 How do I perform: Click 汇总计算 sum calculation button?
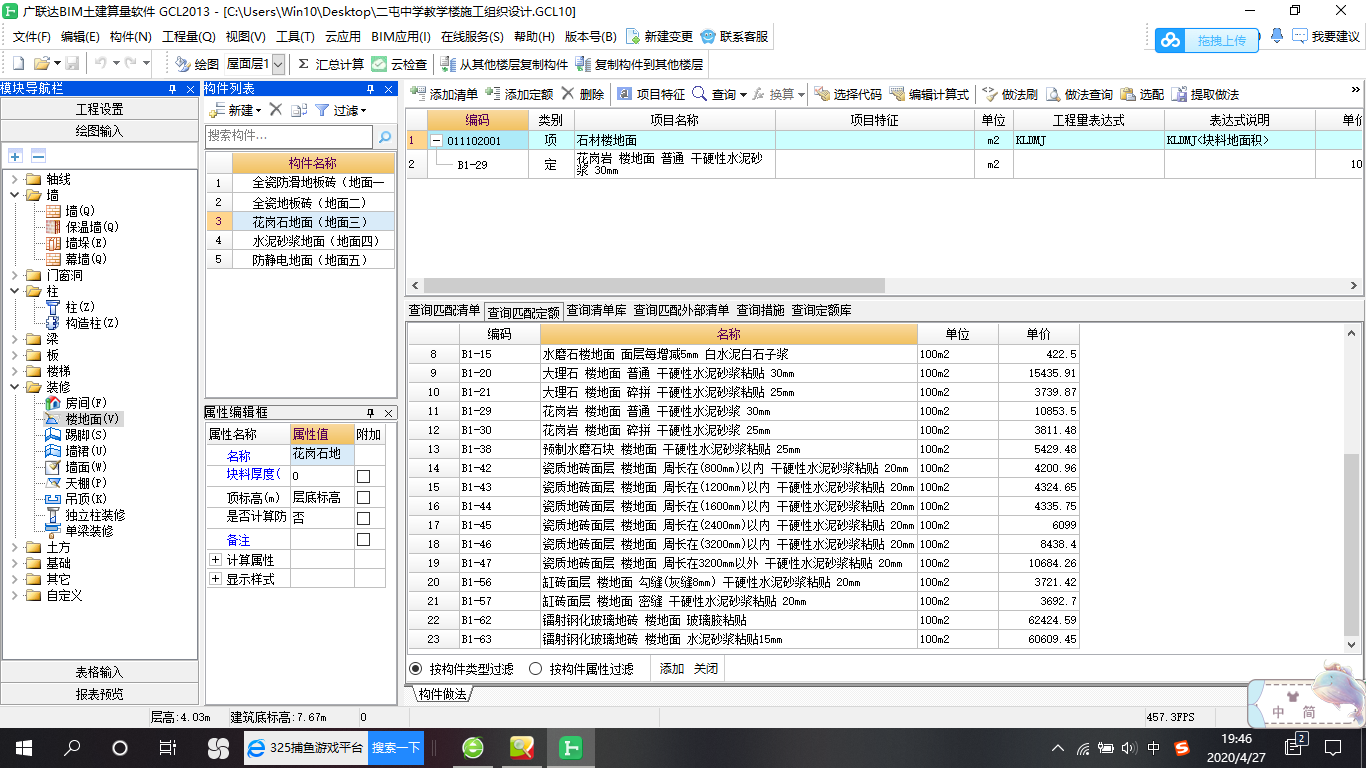click(x=331, y=64)
